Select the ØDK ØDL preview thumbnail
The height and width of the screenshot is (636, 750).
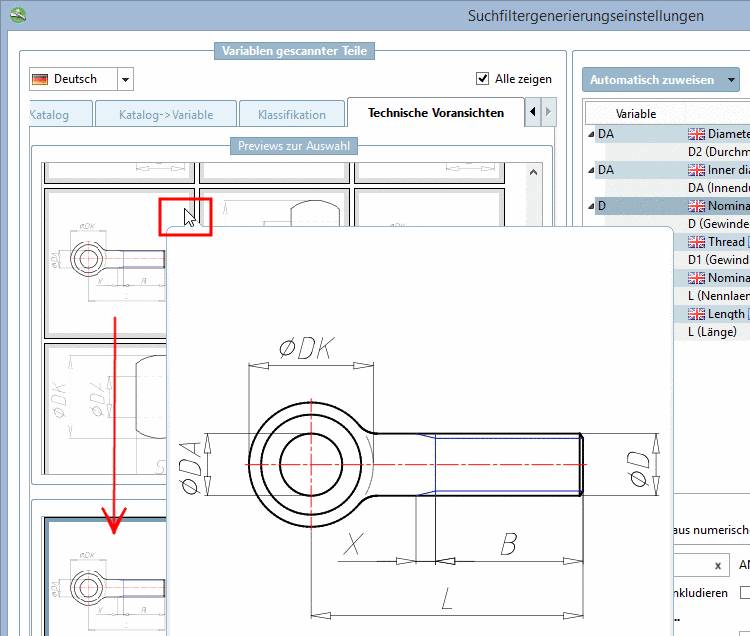pos(106,409)
